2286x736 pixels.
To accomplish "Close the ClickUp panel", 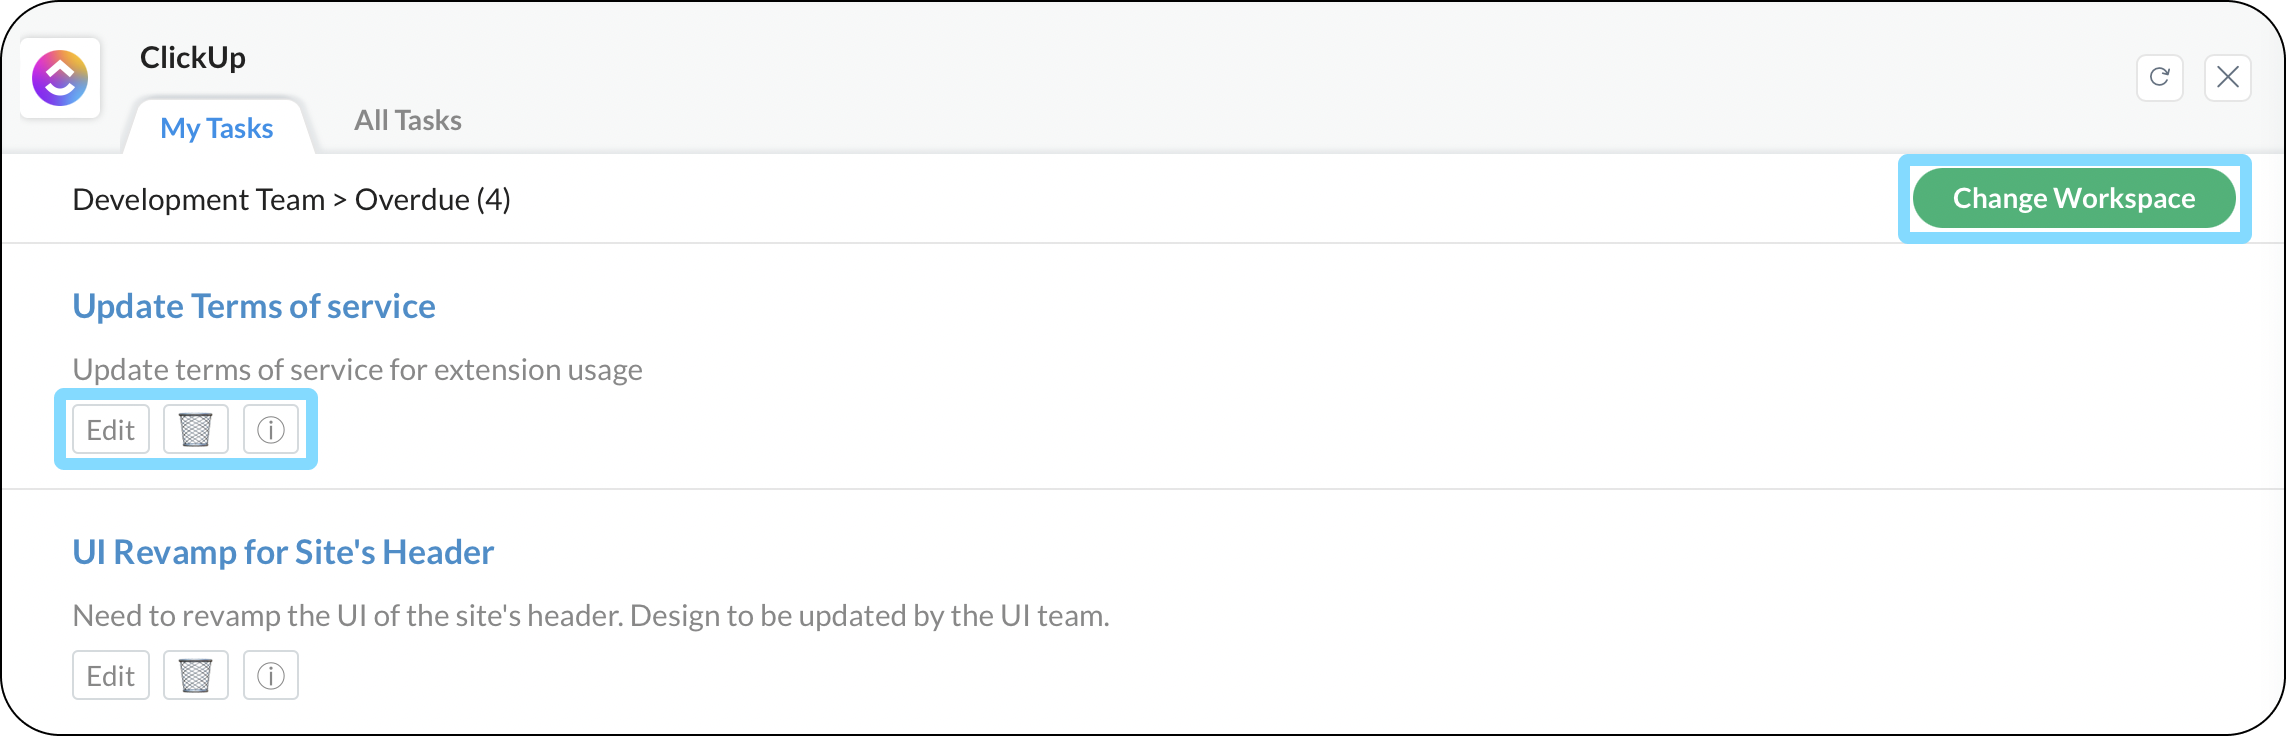I will [x=2227, y=78].
